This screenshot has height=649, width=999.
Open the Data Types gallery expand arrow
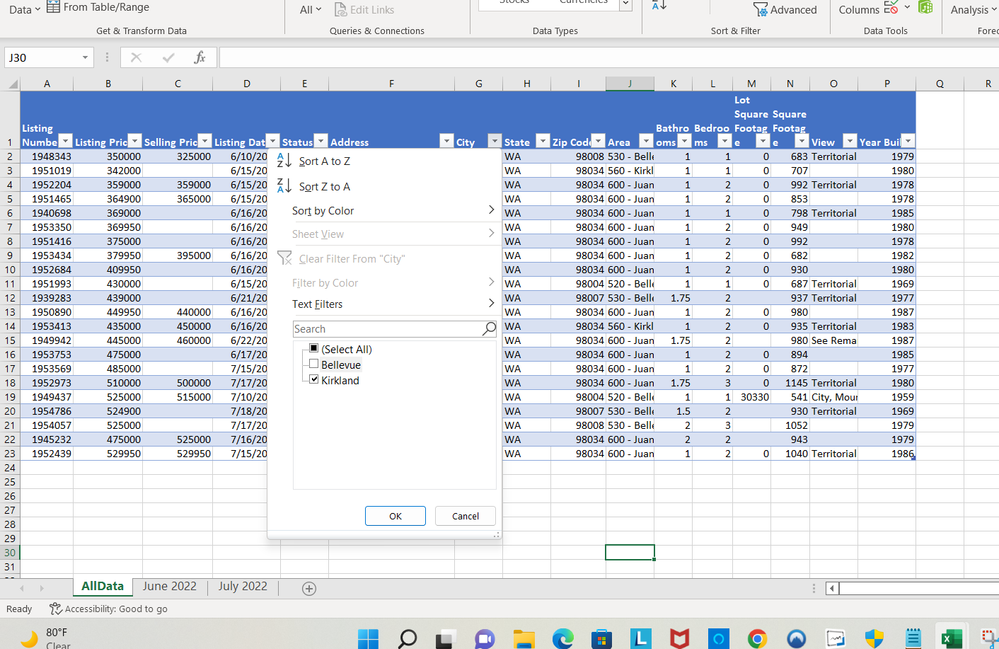click(626, 4)
